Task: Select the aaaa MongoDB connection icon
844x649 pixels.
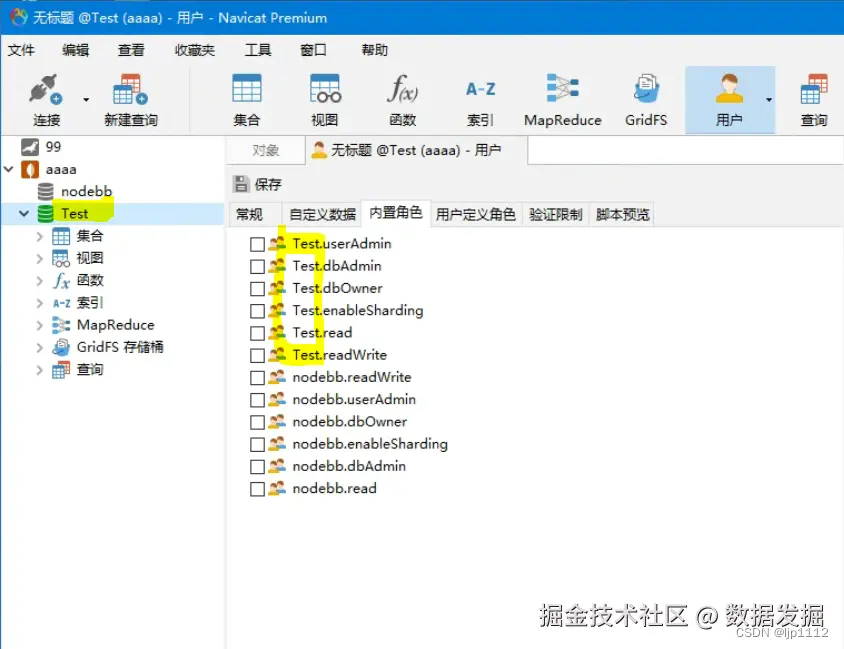Action: [30, 170]
